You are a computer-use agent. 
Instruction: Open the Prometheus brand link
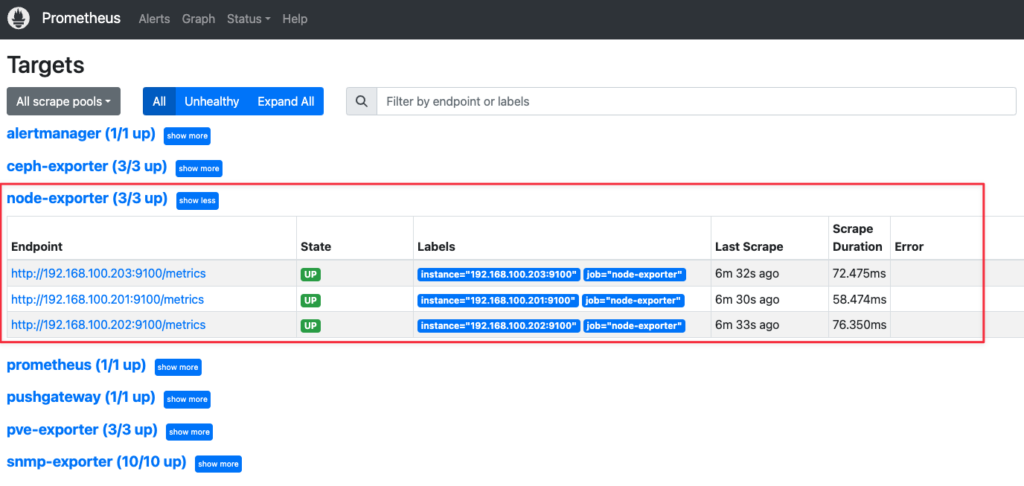coord(81,18)
